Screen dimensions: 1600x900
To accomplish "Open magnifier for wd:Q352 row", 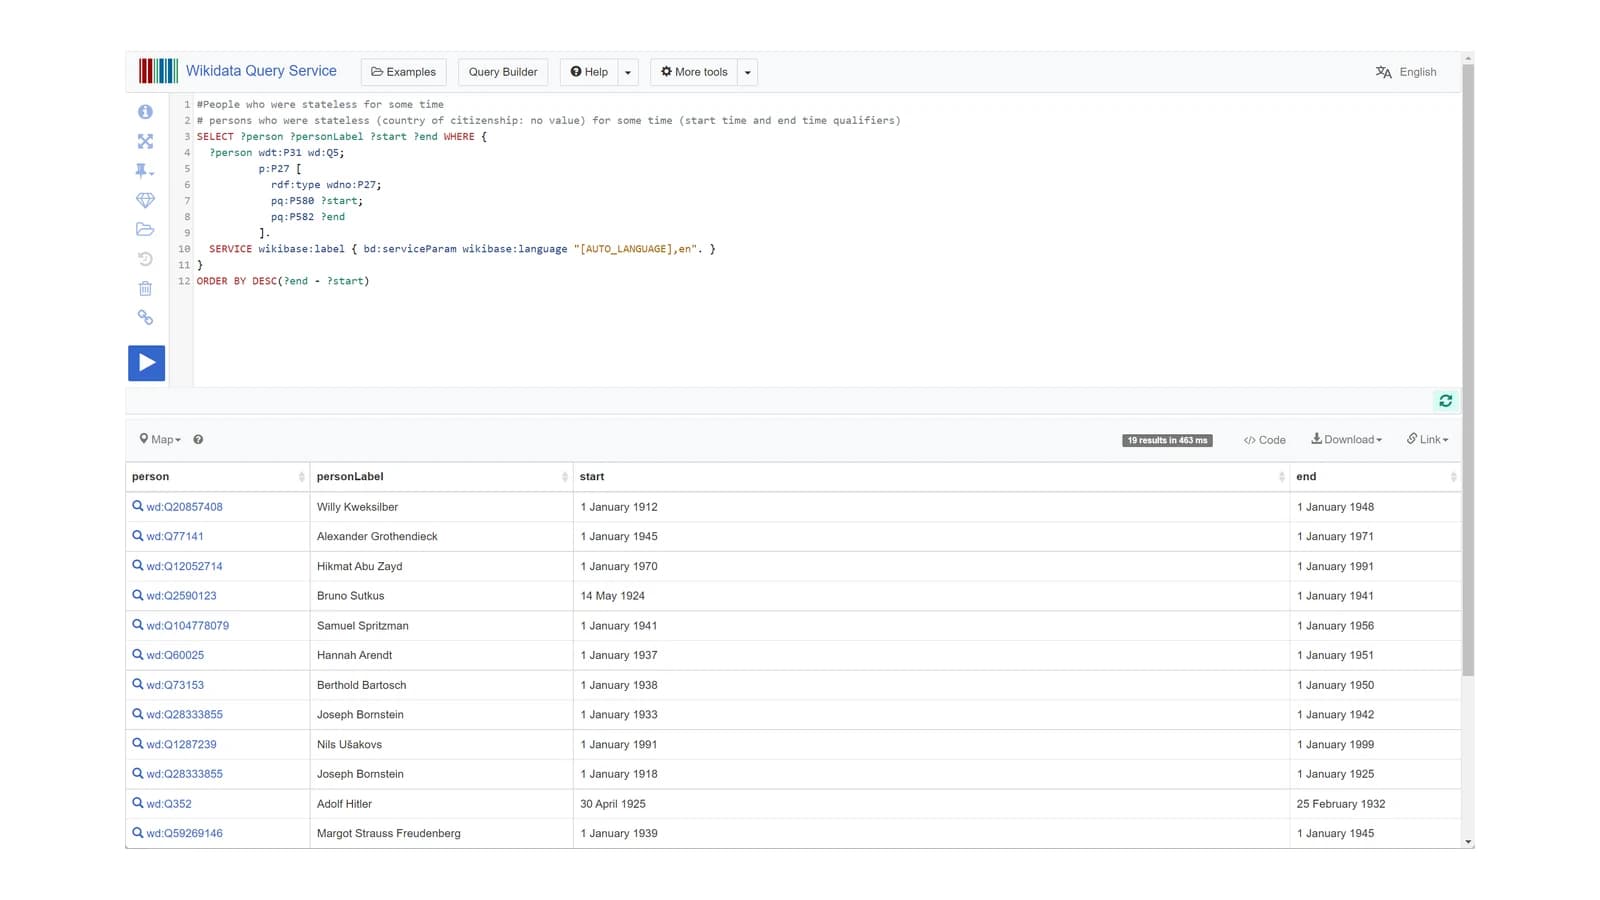I will 138,803.
